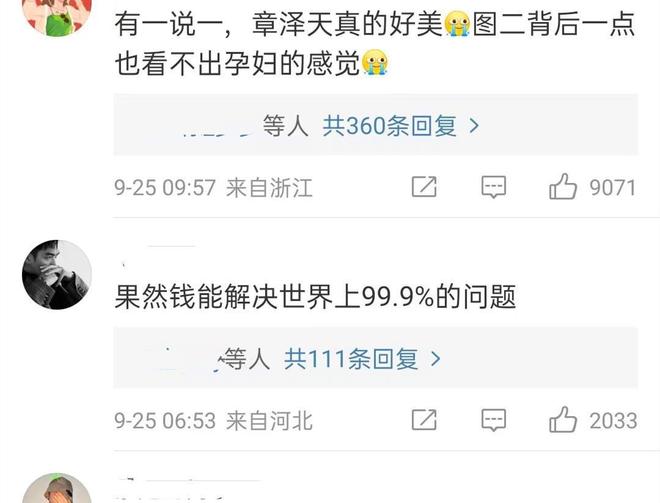Image resolution: width=660 pixels, height=503 pixels.
Task: Tap chevron next to 共360条回复
Action: (x=474, y=125)
